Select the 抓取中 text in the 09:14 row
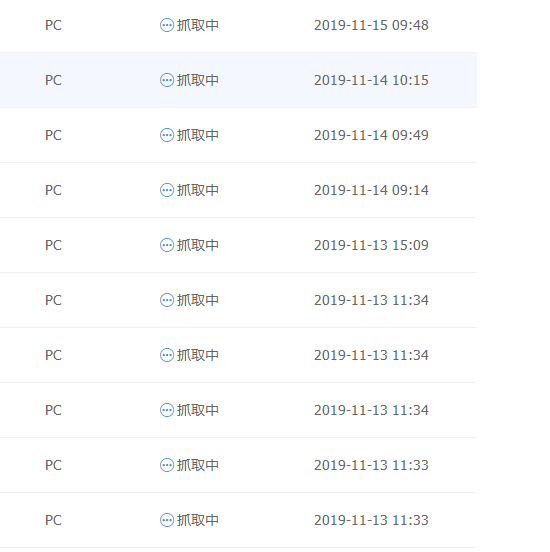 [198, 190]
